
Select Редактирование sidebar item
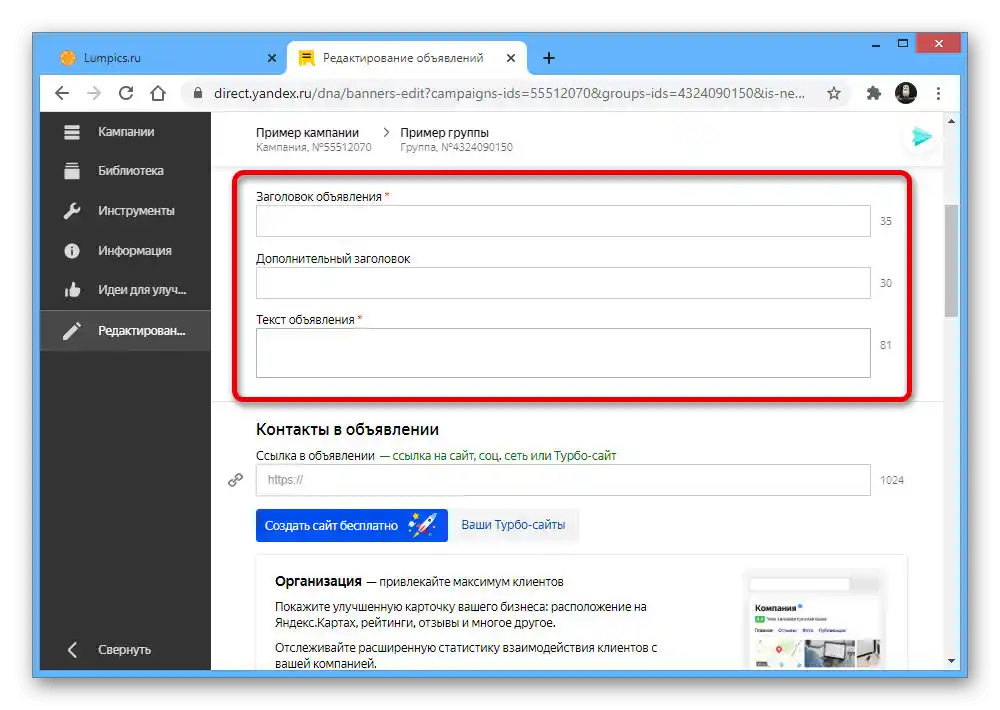pyautogui.click(x=125, y=331)
